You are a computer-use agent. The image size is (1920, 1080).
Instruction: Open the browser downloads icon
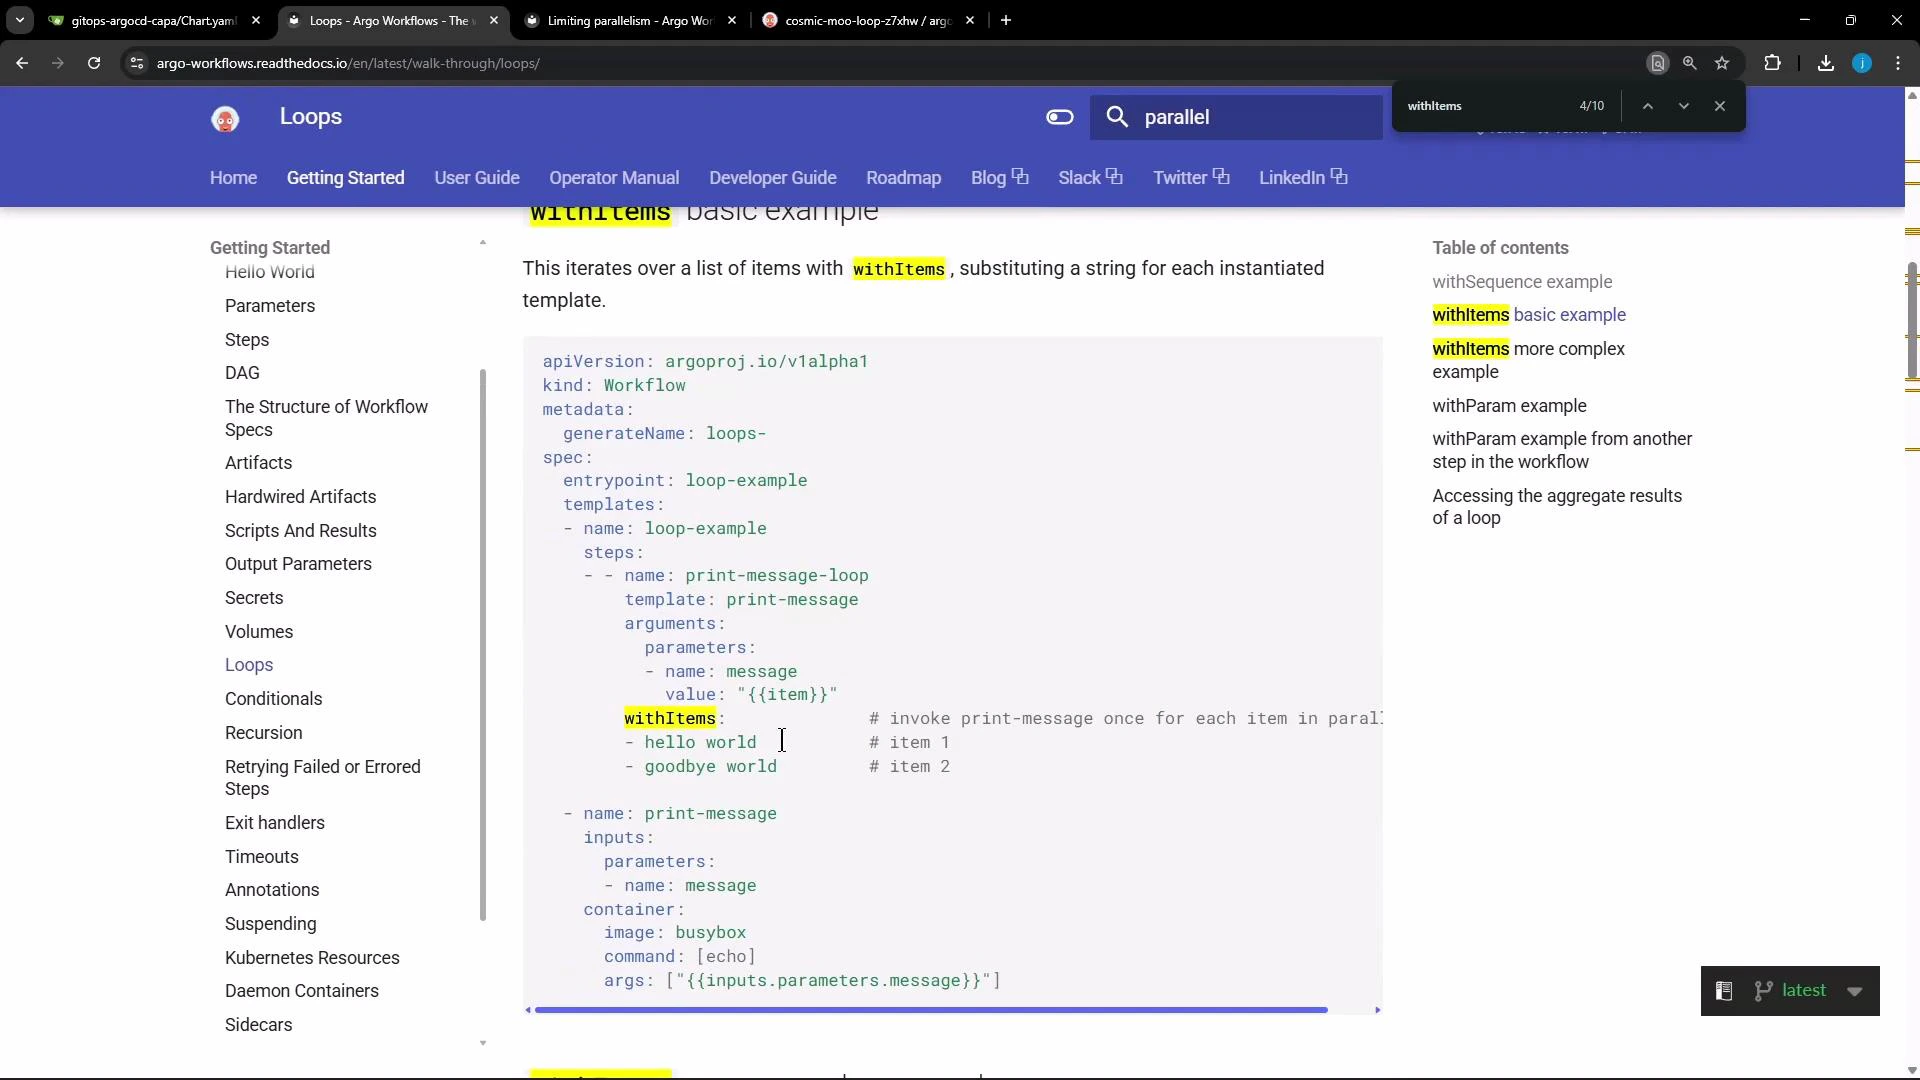tap(1826, 63)
